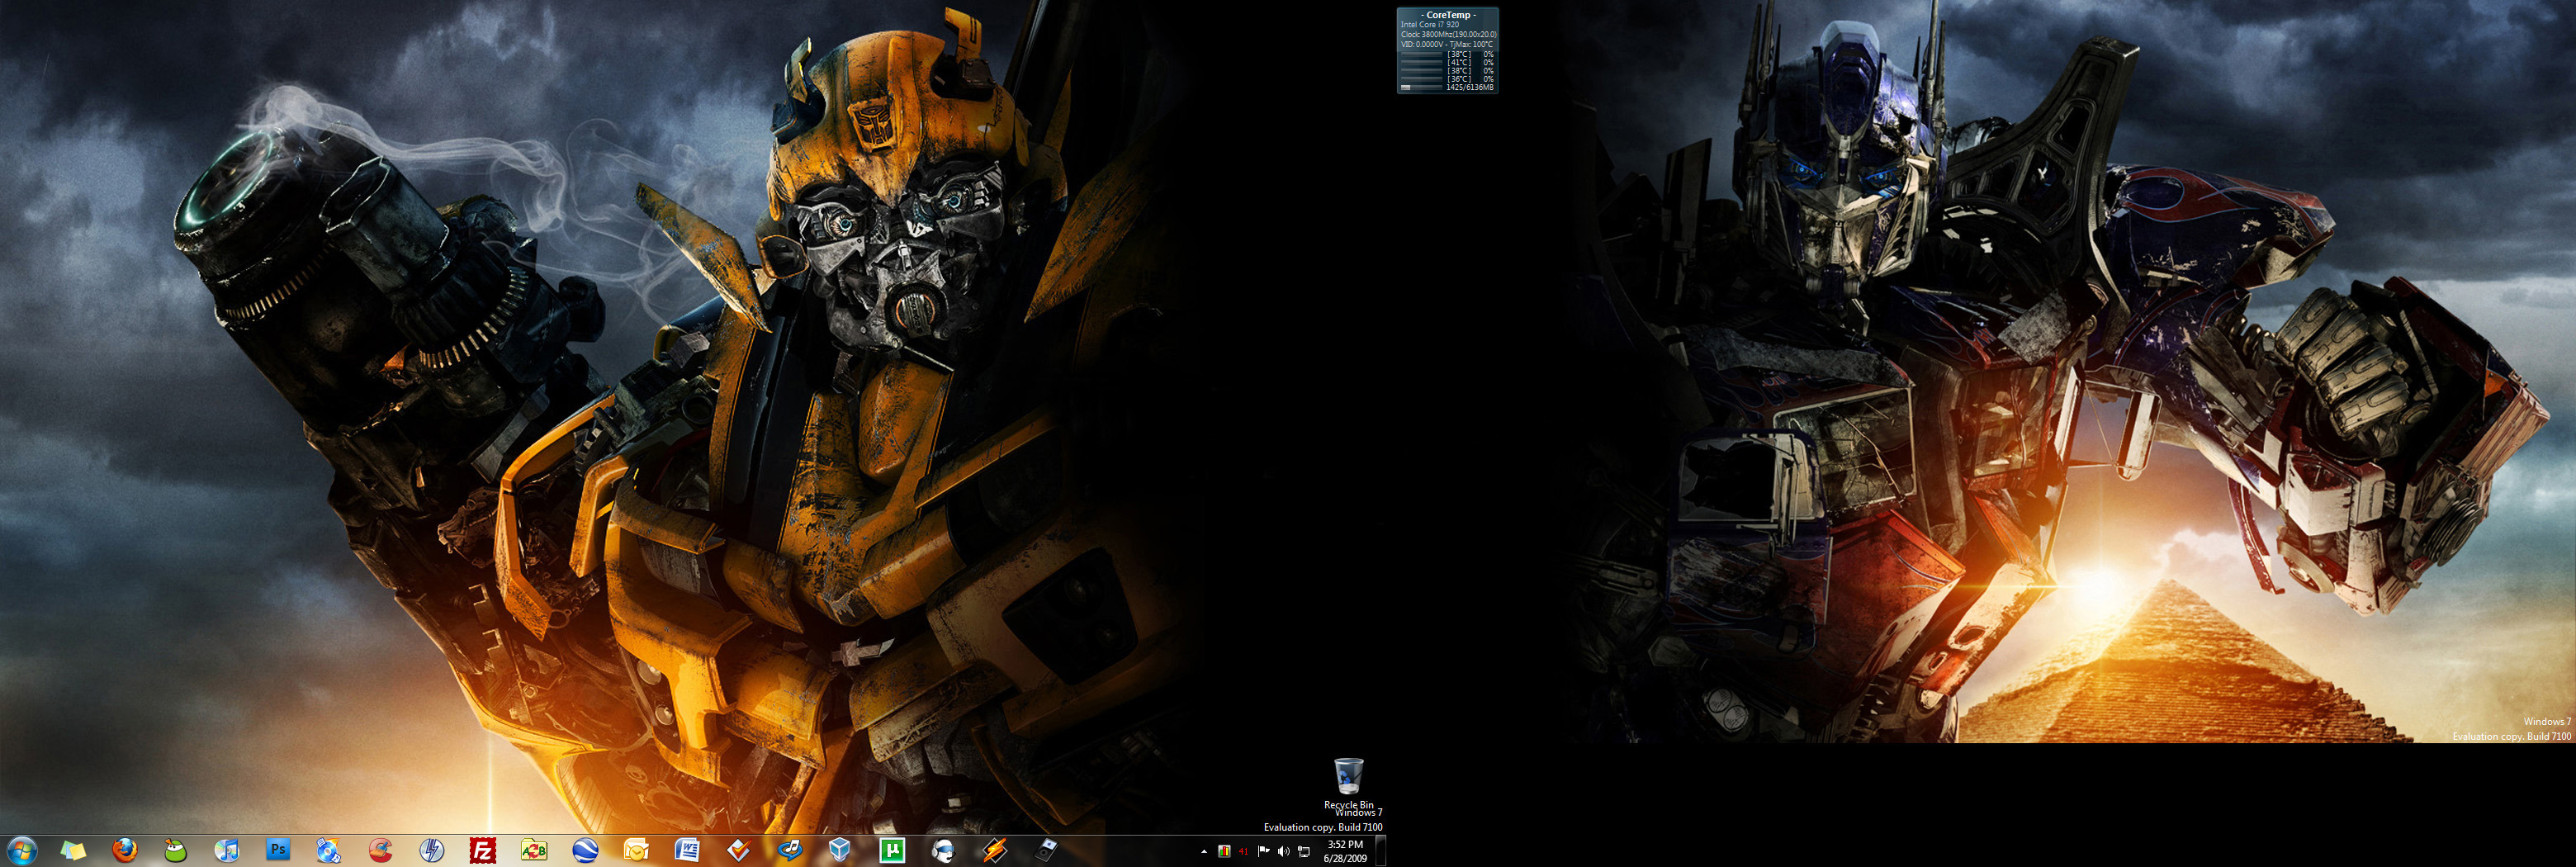Screen dimensions: 2576x867
Task: Open the orange checkmark taskbar app
Action: (738, 851)
